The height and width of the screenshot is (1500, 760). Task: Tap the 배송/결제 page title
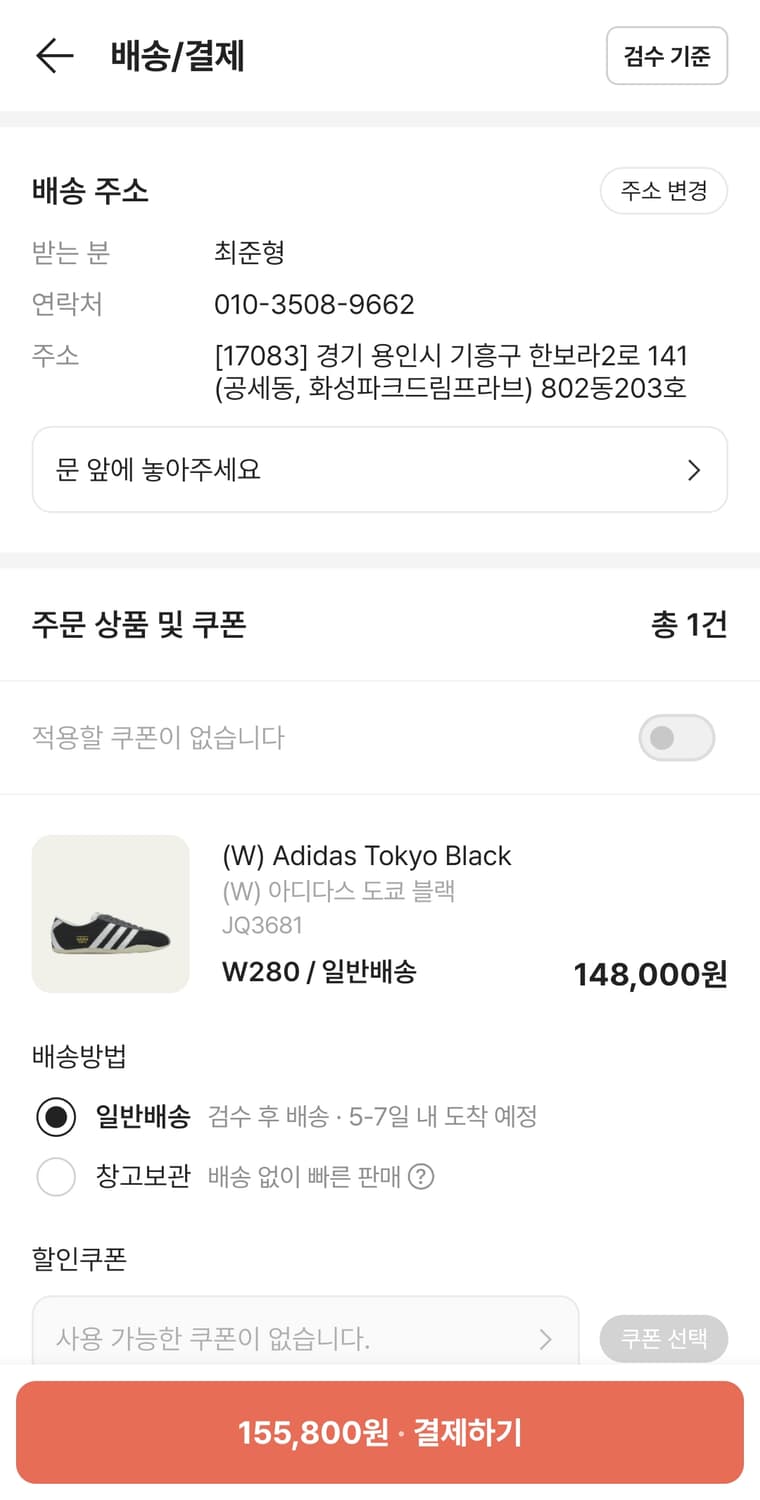178,56
